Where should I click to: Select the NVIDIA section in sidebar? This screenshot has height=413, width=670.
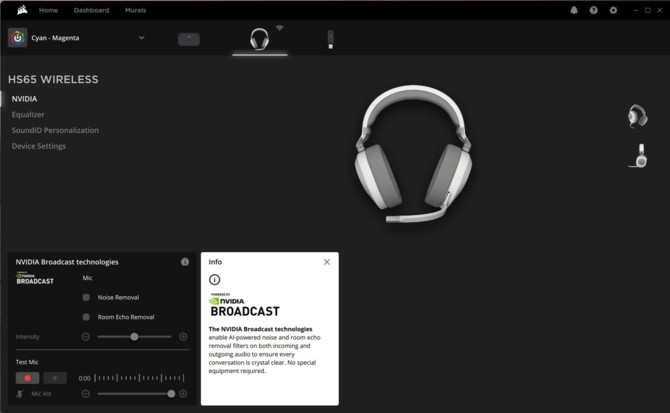(x=24, y=99)
